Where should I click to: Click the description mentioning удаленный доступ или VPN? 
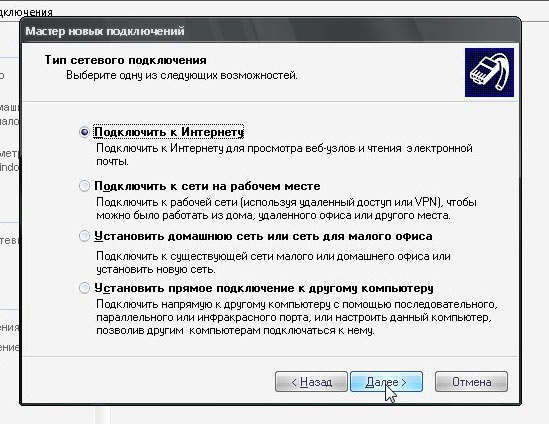coord(286,209)
